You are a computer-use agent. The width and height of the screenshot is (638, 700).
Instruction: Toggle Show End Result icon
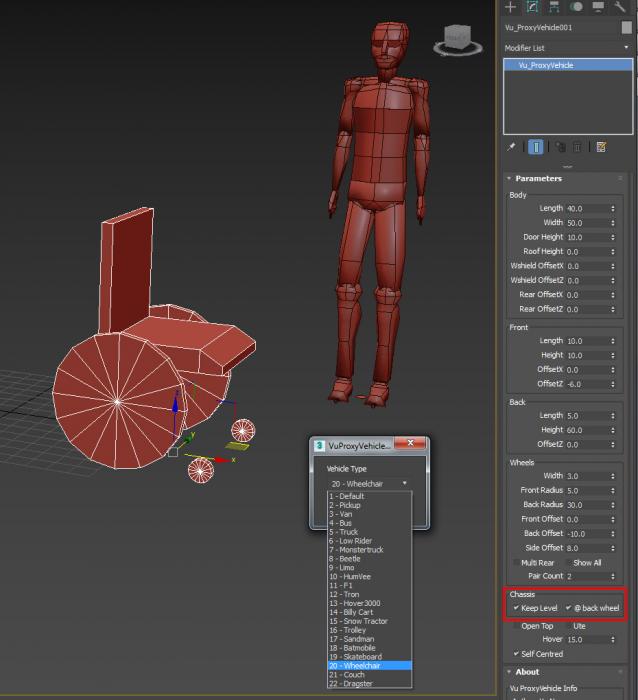click(x=536, y=146)
